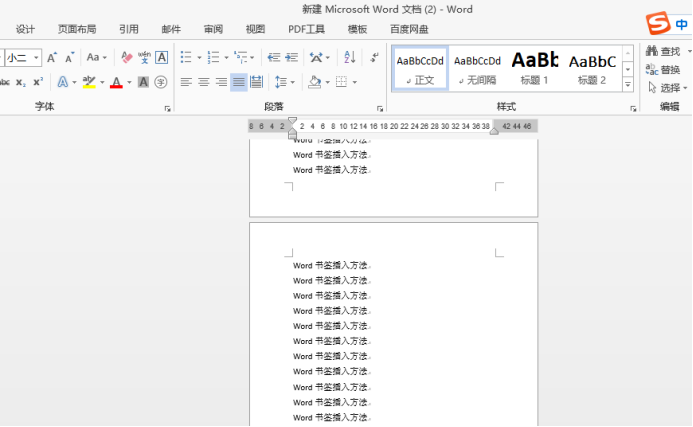693x427 pixels.
Task: Open the 选择 menu
Action: [x=667, y=88]
